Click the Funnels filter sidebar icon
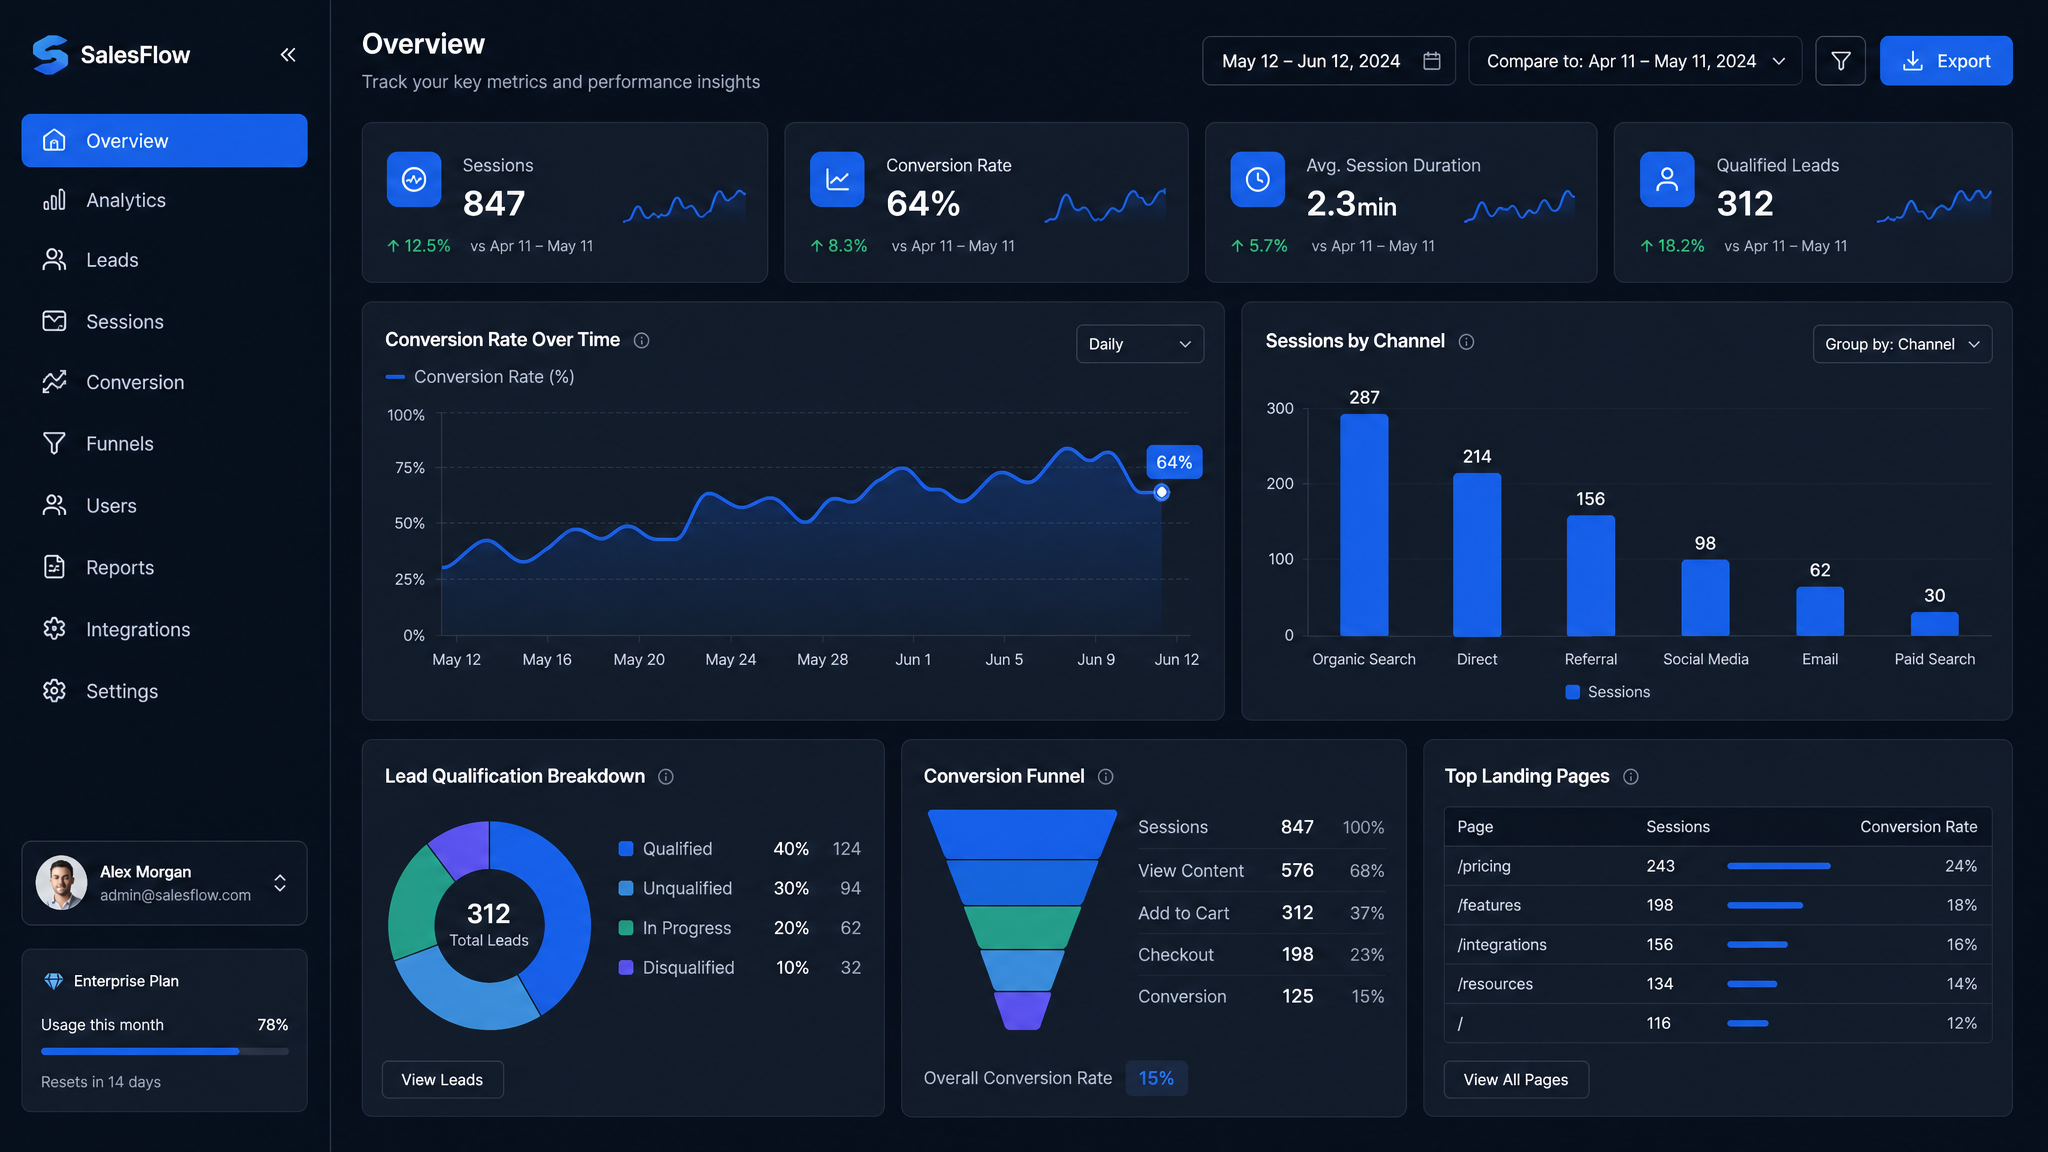2048x1152 pixels. tap(54, 443)
